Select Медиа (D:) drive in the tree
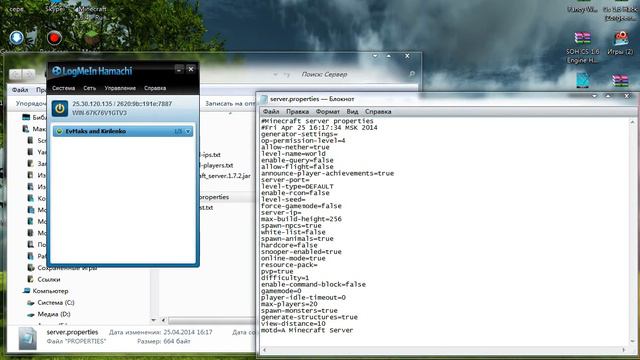The width and height of the screenshot is (640, 360). coord(54,314)
